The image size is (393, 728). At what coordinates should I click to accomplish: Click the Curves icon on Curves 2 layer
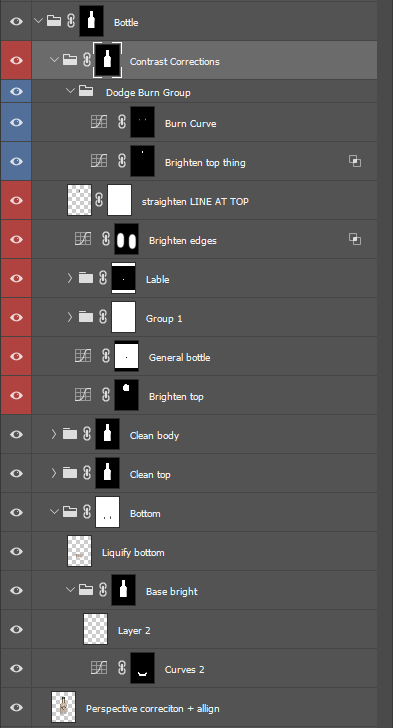(99, 668)
